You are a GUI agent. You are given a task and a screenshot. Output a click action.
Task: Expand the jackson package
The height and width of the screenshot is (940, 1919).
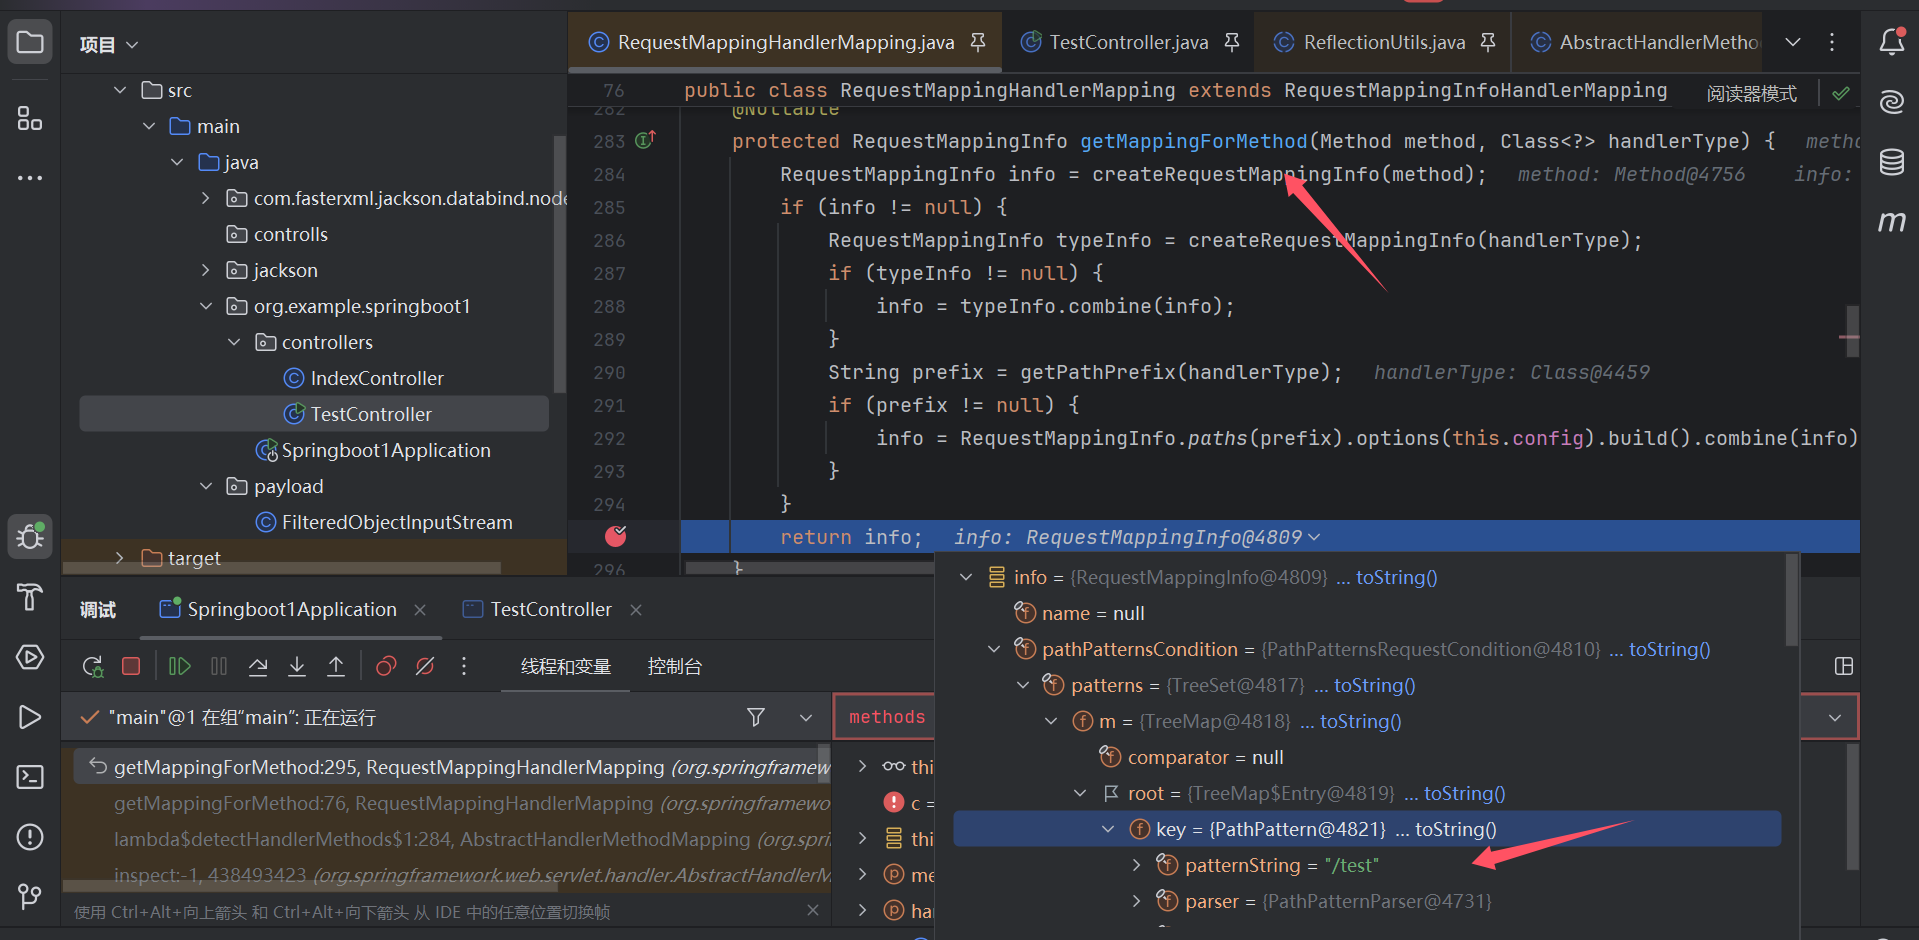(206, 270)
